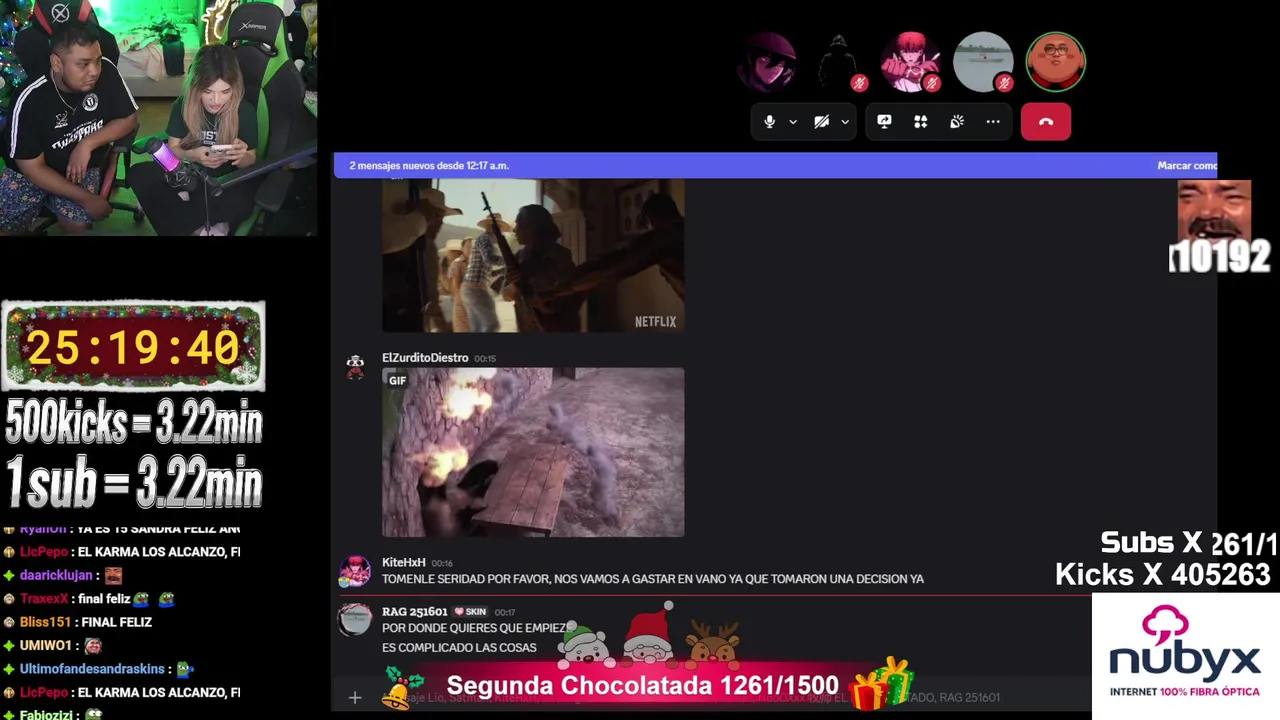Disconnect from call with red hang-up button
The image size is (1280, 720).
1046,122
